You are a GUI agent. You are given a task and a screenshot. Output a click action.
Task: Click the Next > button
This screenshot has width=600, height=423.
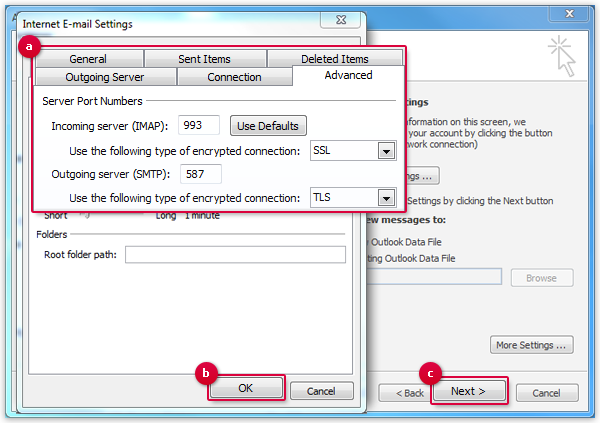tap(468, 391)
